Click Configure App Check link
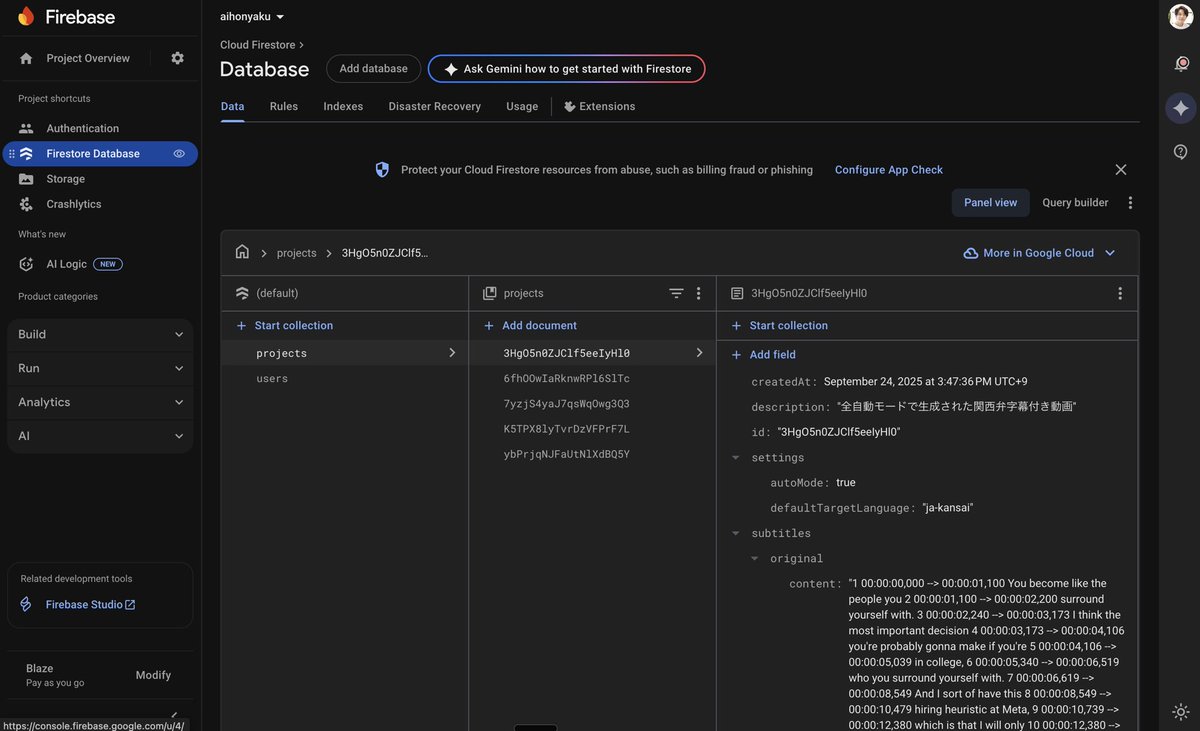Image resolution: width=1200 pixels, height=731 pixels. pos(889,170)
